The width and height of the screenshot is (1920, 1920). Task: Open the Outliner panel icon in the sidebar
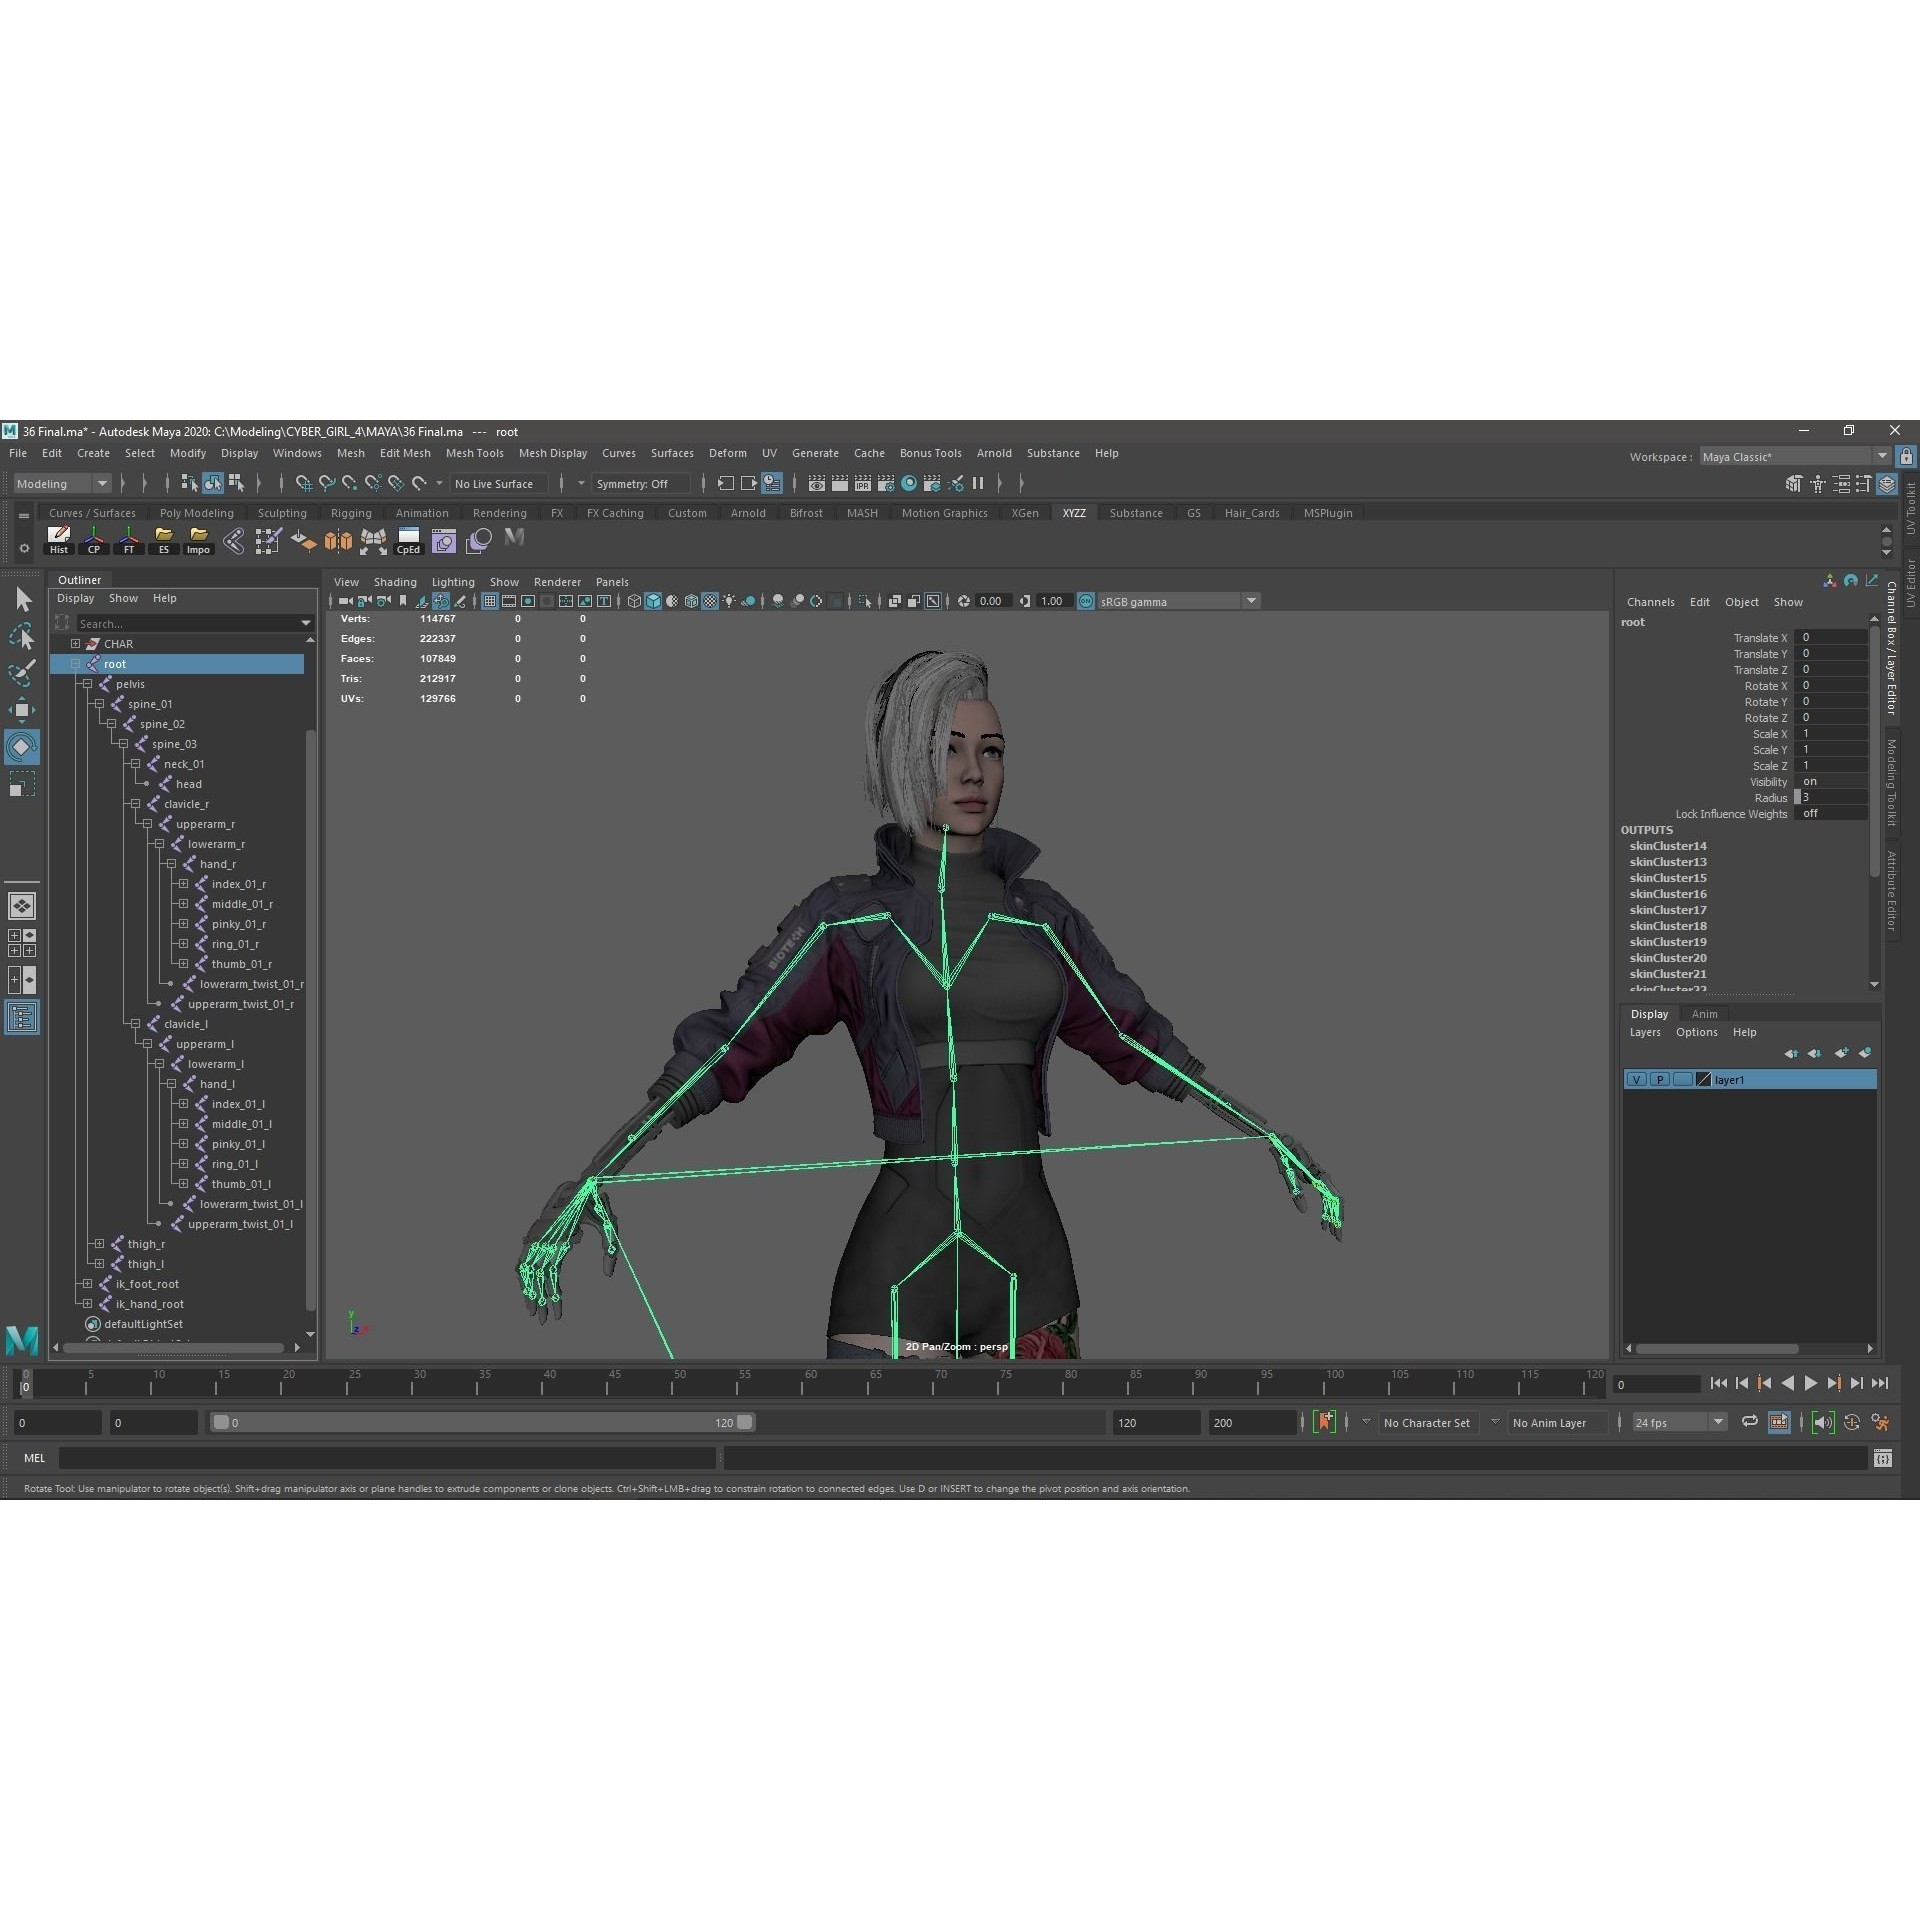pos(22,1017)
